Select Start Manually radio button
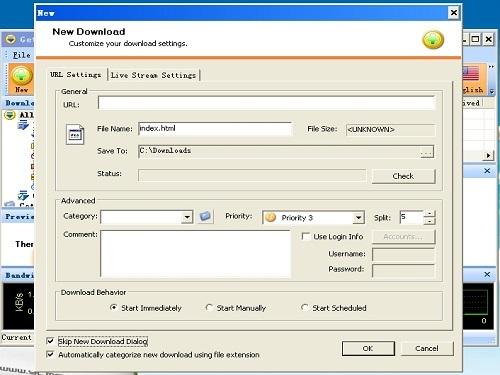Screen dimensions: 500x375 pyautogui.click(x=209, y=307)
